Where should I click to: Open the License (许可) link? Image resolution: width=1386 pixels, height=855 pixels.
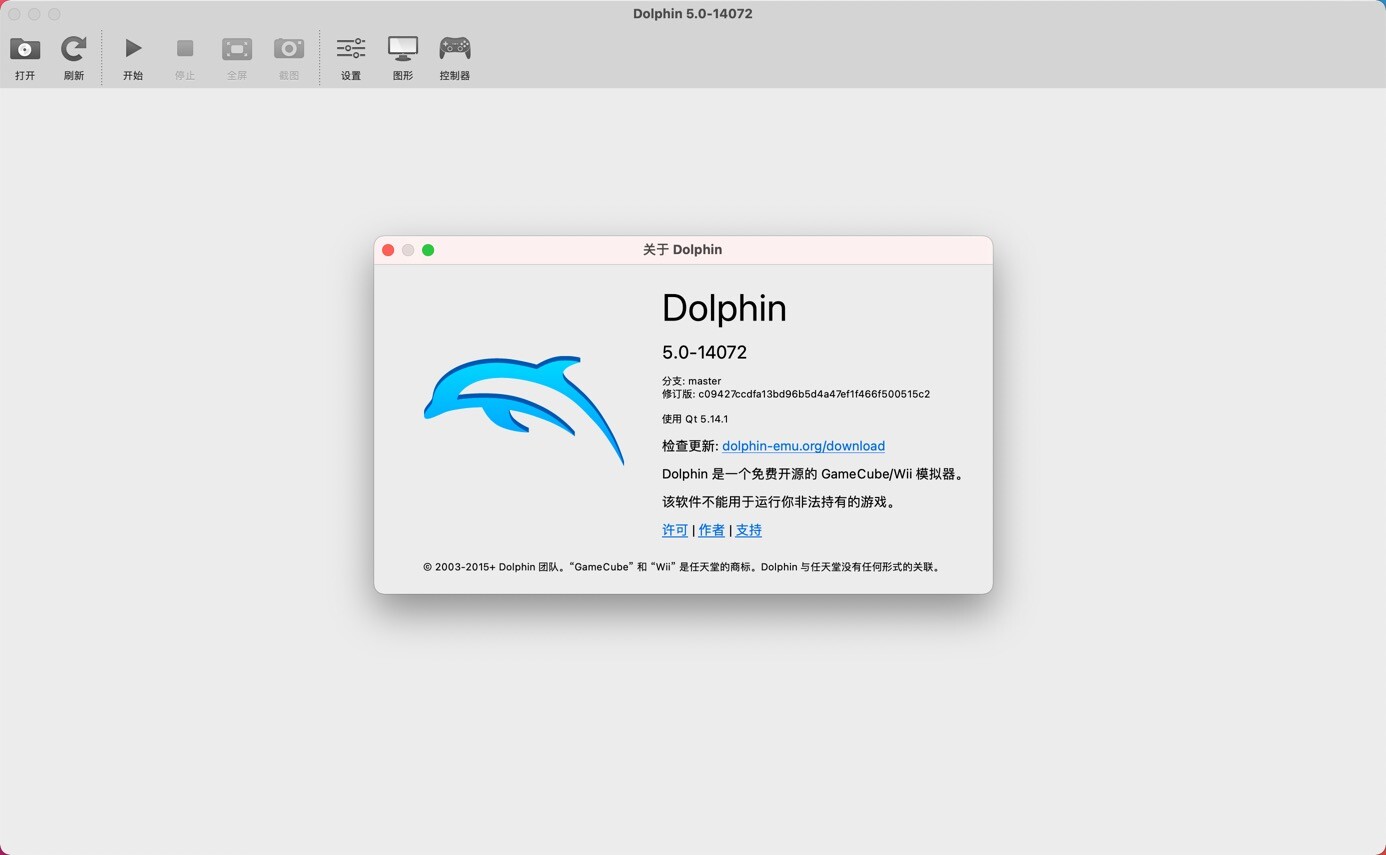pyautogui.click(x=675, y=530)
